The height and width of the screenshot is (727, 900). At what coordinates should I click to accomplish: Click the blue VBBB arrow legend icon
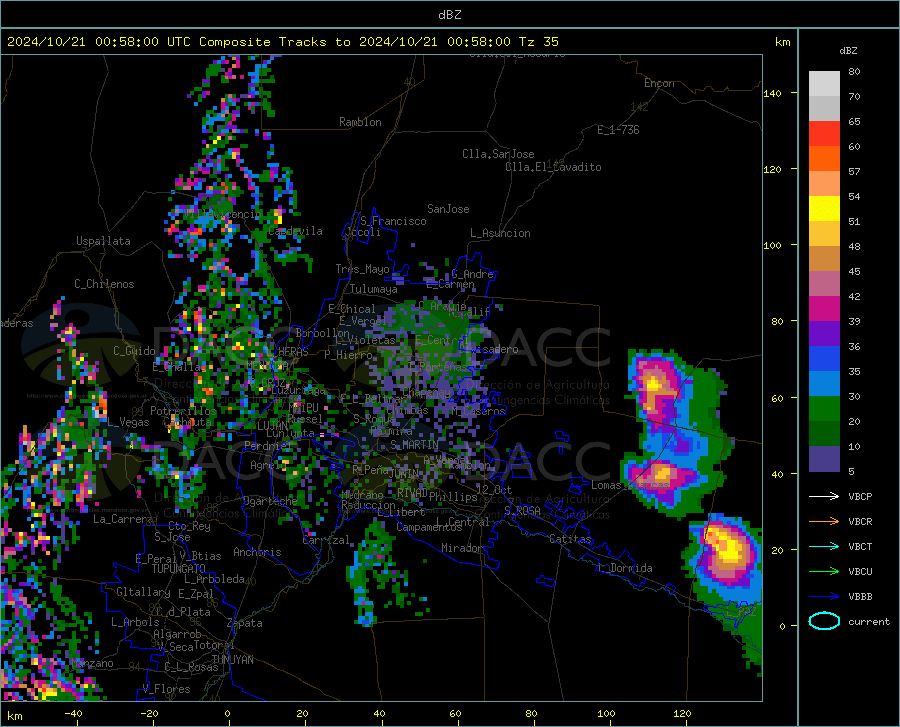(x=824, y=597)
